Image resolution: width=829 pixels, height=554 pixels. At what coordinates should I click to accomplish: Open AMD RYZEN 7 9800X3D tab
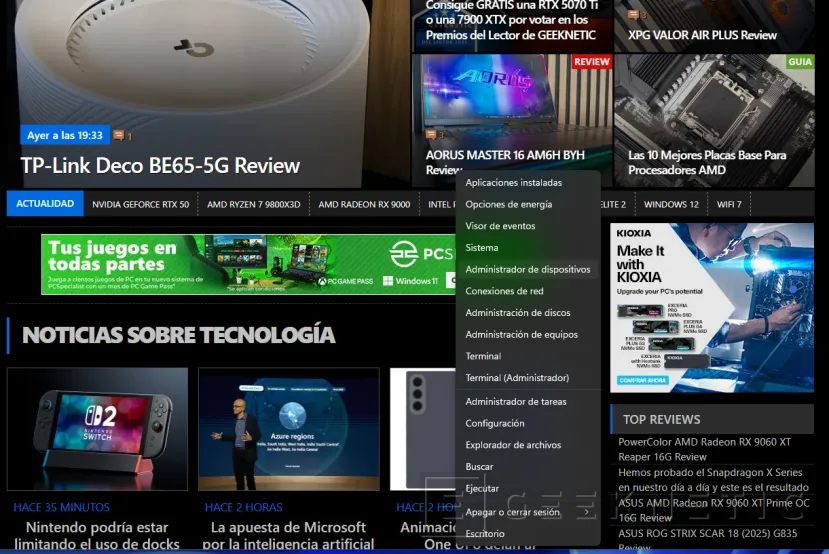[253, 204]
